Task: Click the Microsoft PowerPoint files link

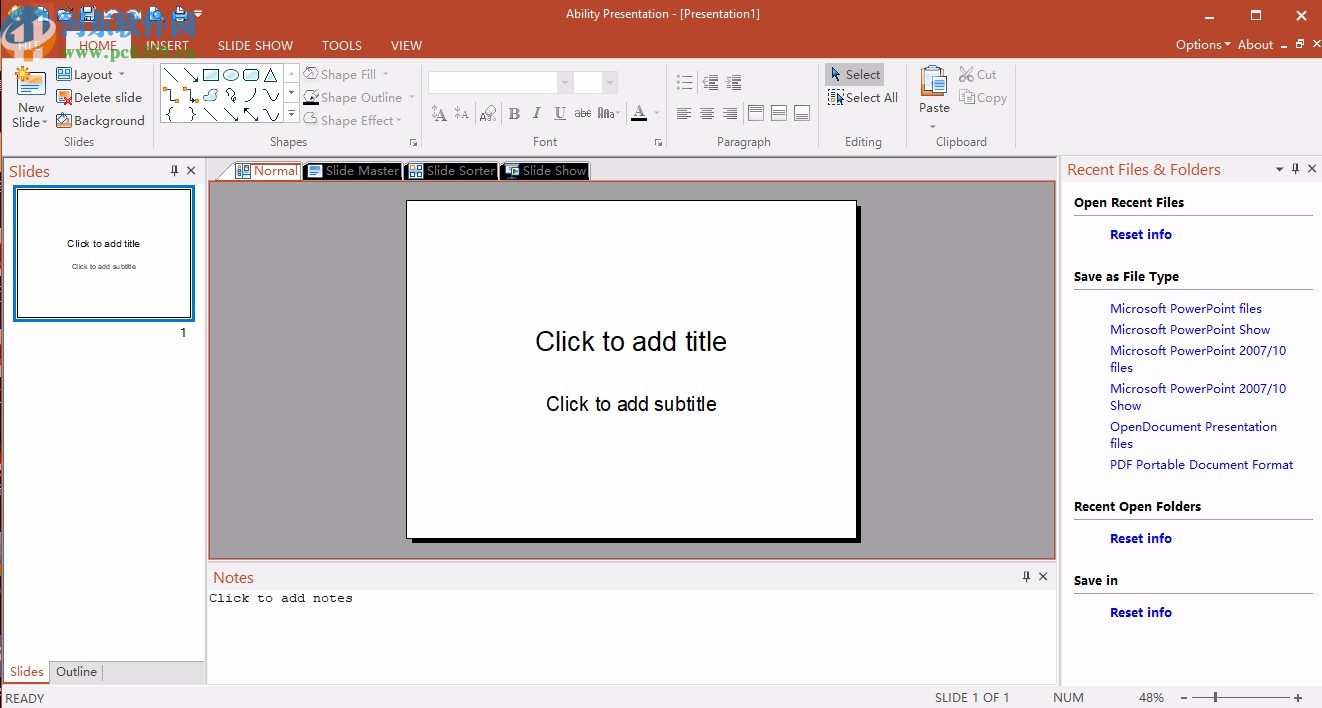Action: pyautogui.click(x=1186, y=308)
